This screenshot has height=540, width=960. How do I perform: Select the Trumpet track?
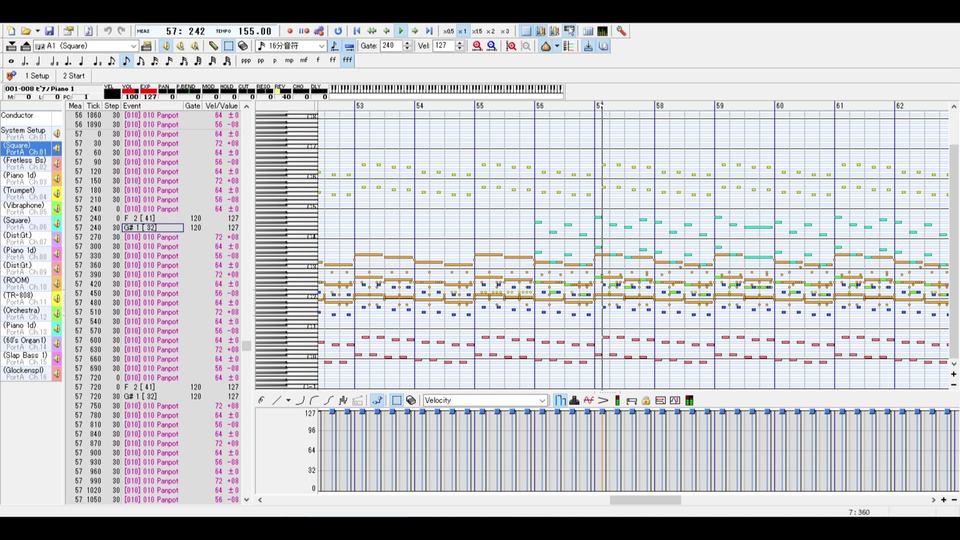click(x=26, y=193)
